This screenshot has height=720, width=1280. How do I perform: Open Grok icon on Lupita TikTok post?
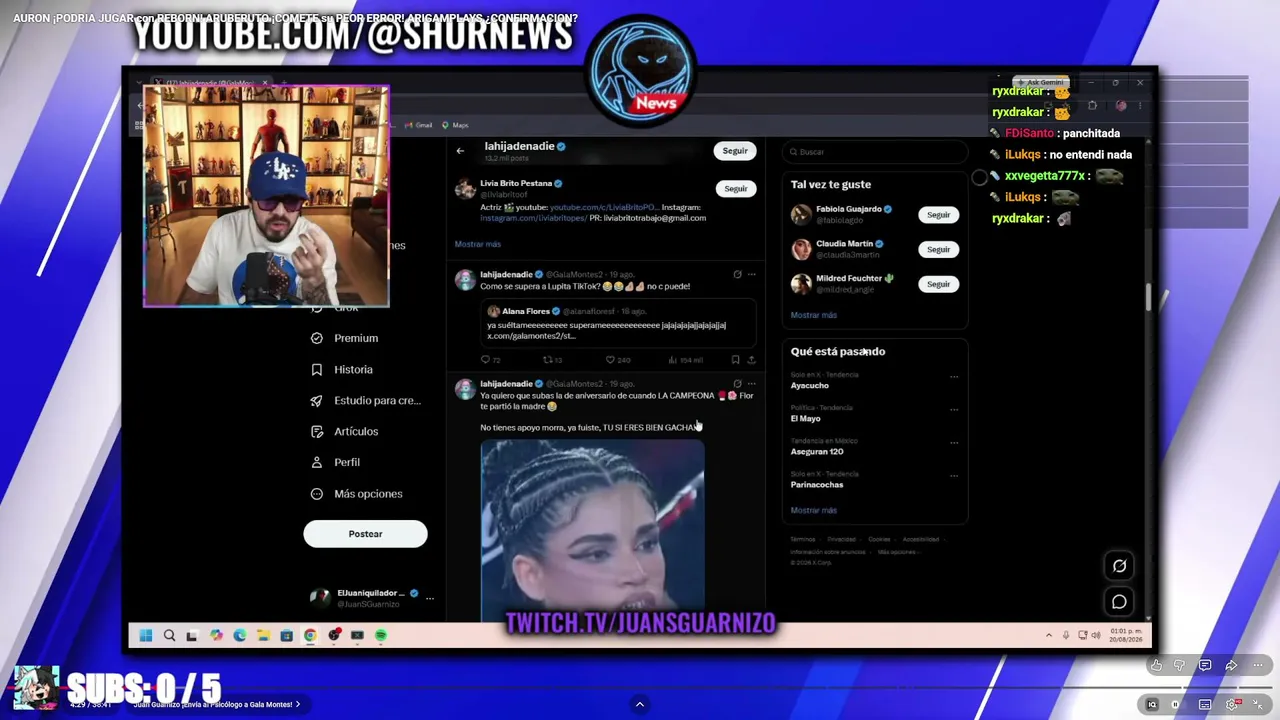737,274
